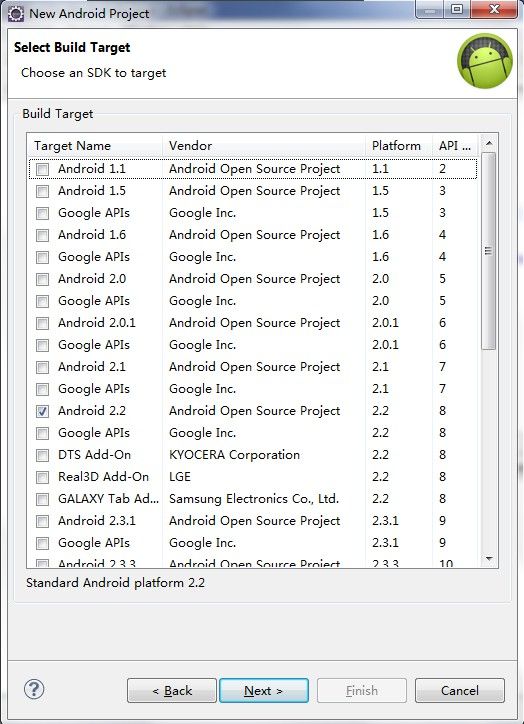The height and width of the screenshot is (724, 524).
Task: Select the Android 2.1 row
Action: point(253,367)
